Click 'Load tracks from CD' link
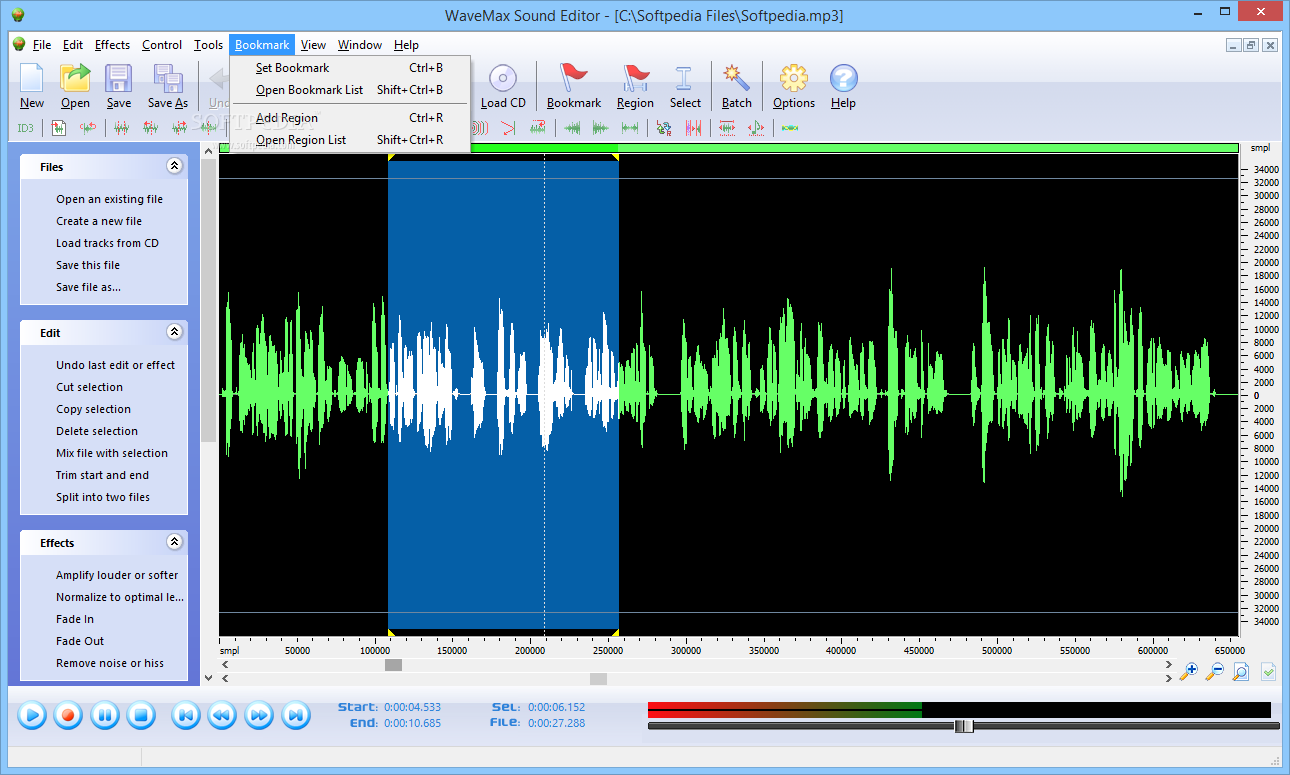This screenshot has width=1290, height=775. [107, 243]
